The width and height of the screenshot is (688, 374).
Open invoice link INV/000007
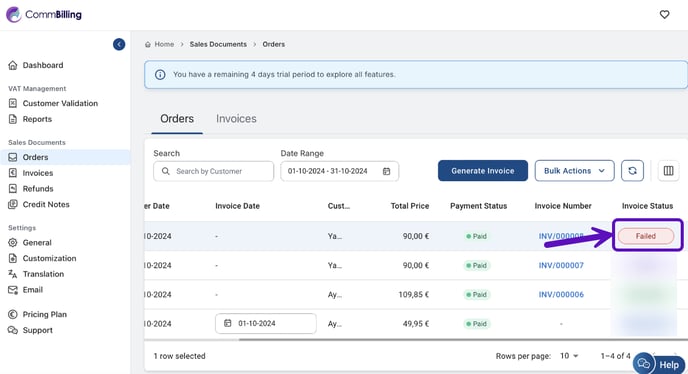click(x=561, y=265)
